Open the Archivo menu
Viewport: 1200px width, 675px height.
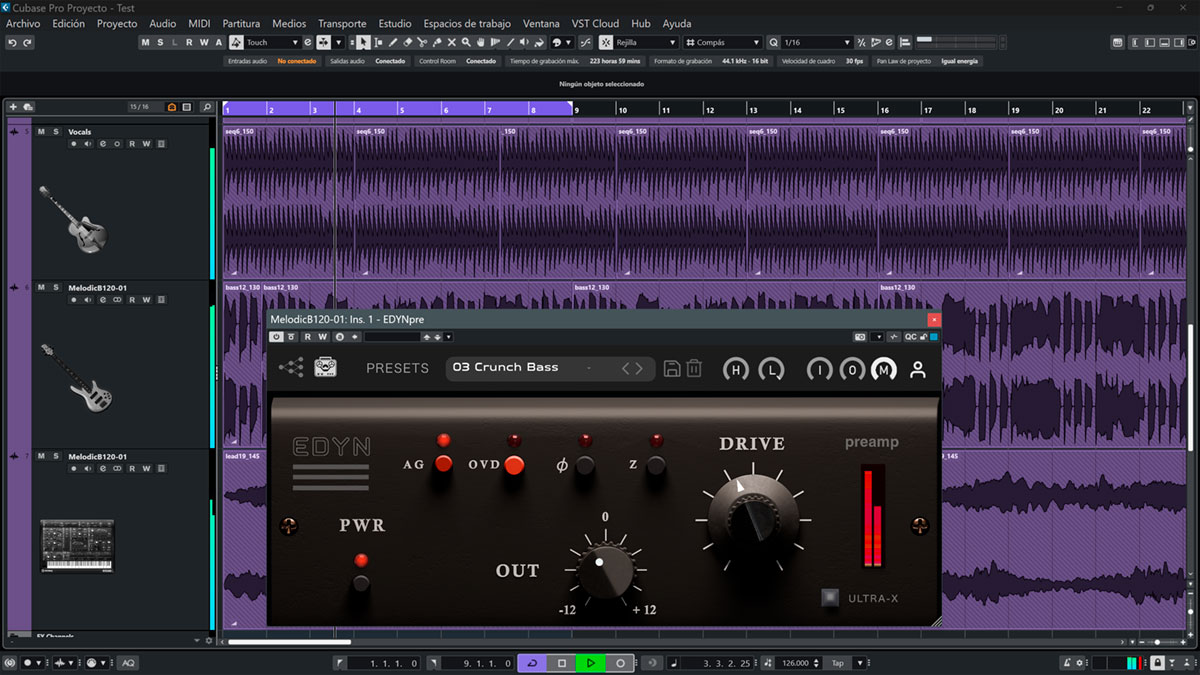pos(23,23)
